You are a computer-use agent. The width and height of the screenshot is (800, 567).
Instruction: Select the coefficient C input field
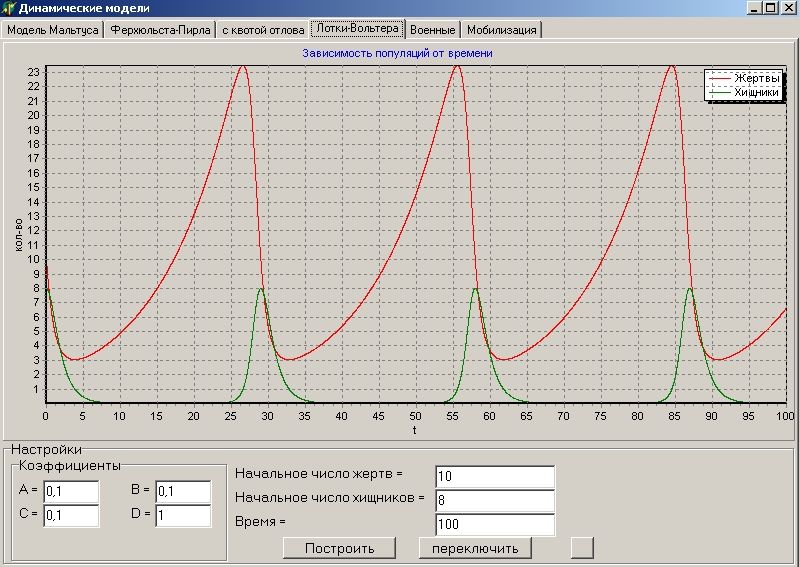click(71, 515)
